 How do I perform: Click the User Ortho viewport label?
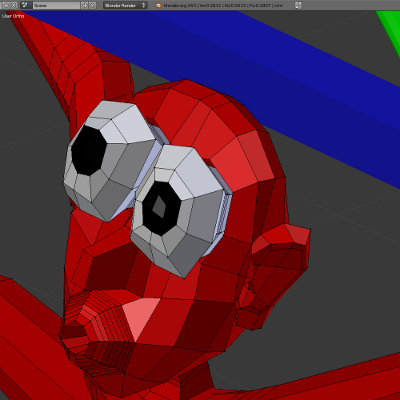[x=13, y=16]
